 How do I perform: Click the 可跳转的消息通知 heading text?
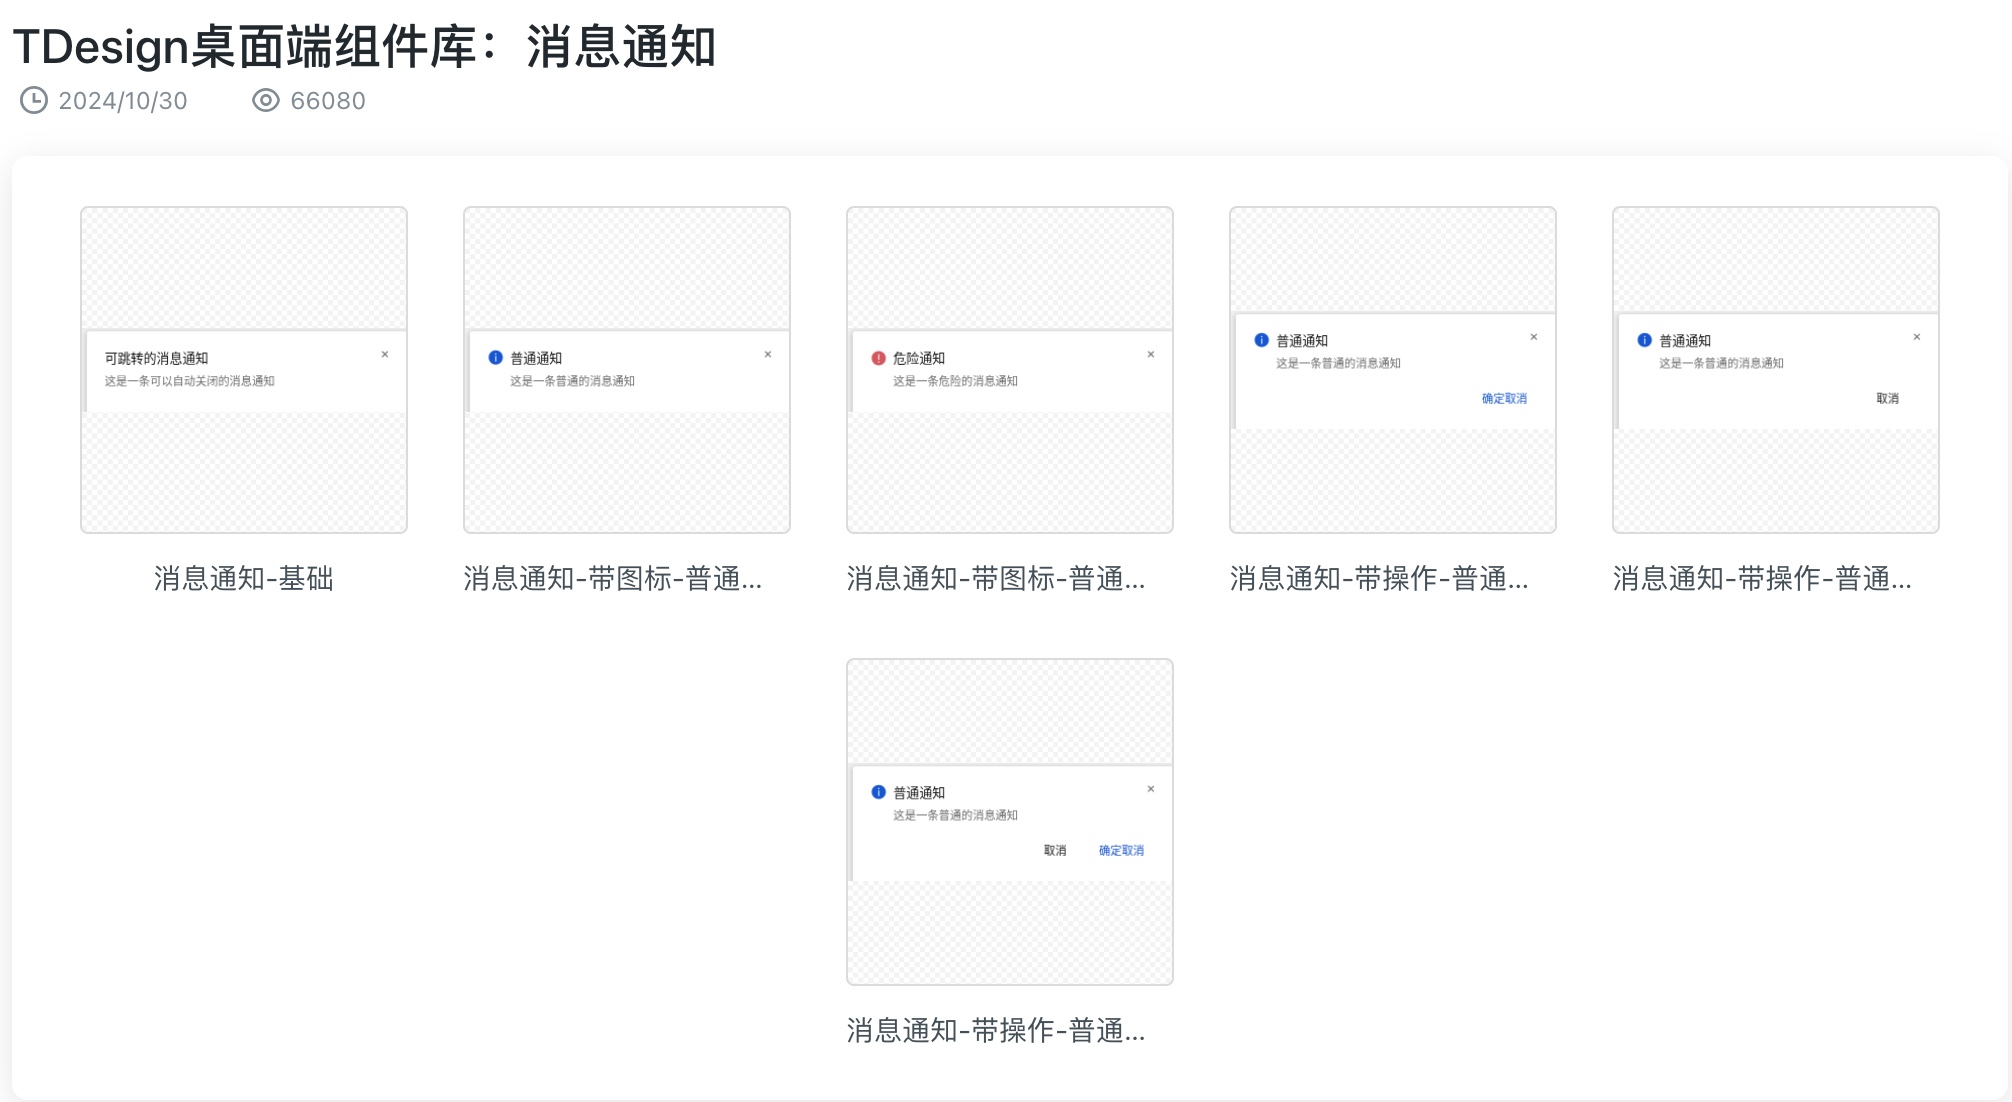pyautogui.click(x=156, y=358)
